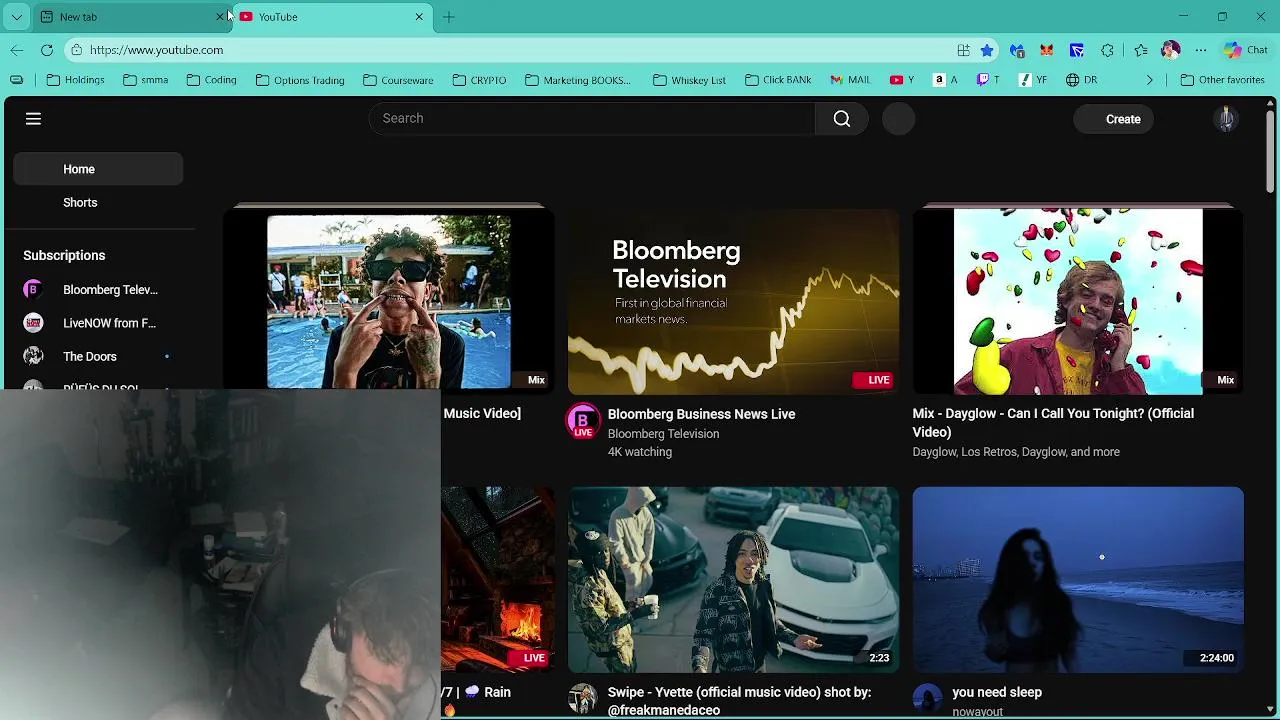Open the CRYPTO favorites folder
Screen dimensions: 1280x720
tap(479, 80)
